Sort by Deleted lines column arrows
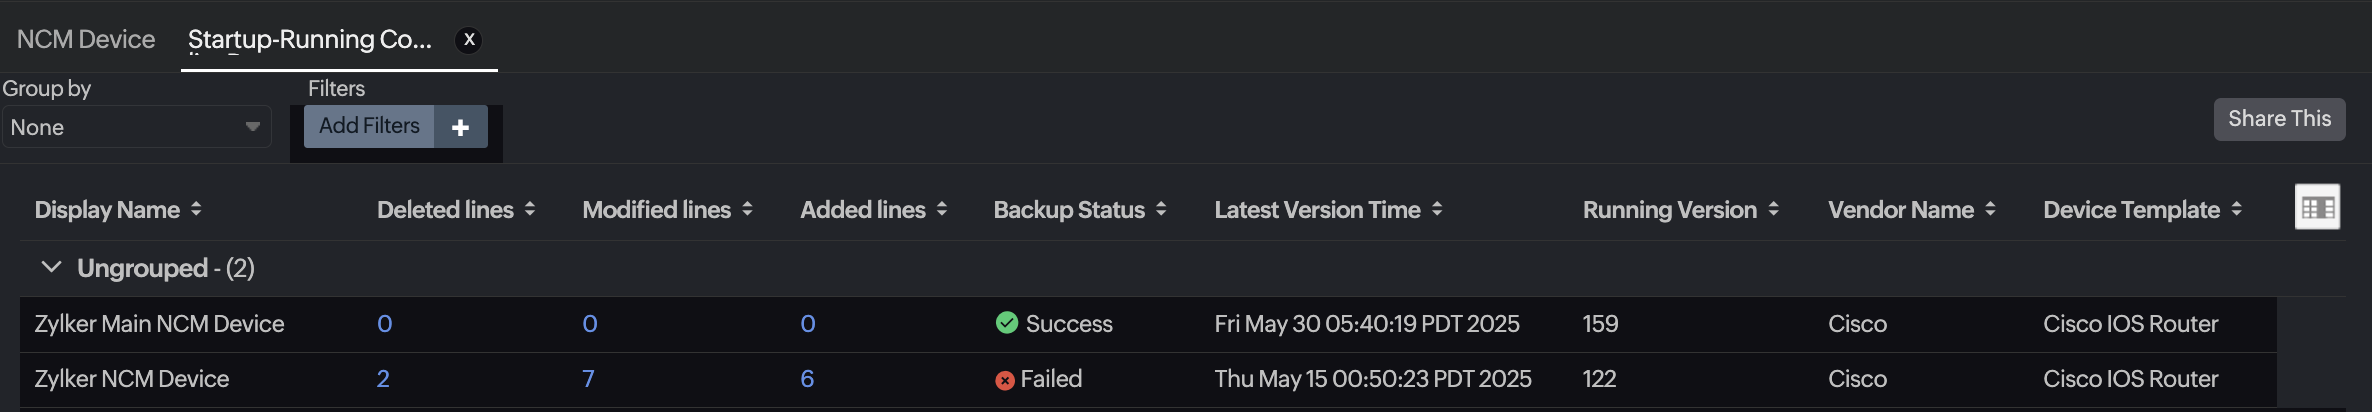The width and height of the screenshot is (2372, 412). coord(530,209)
